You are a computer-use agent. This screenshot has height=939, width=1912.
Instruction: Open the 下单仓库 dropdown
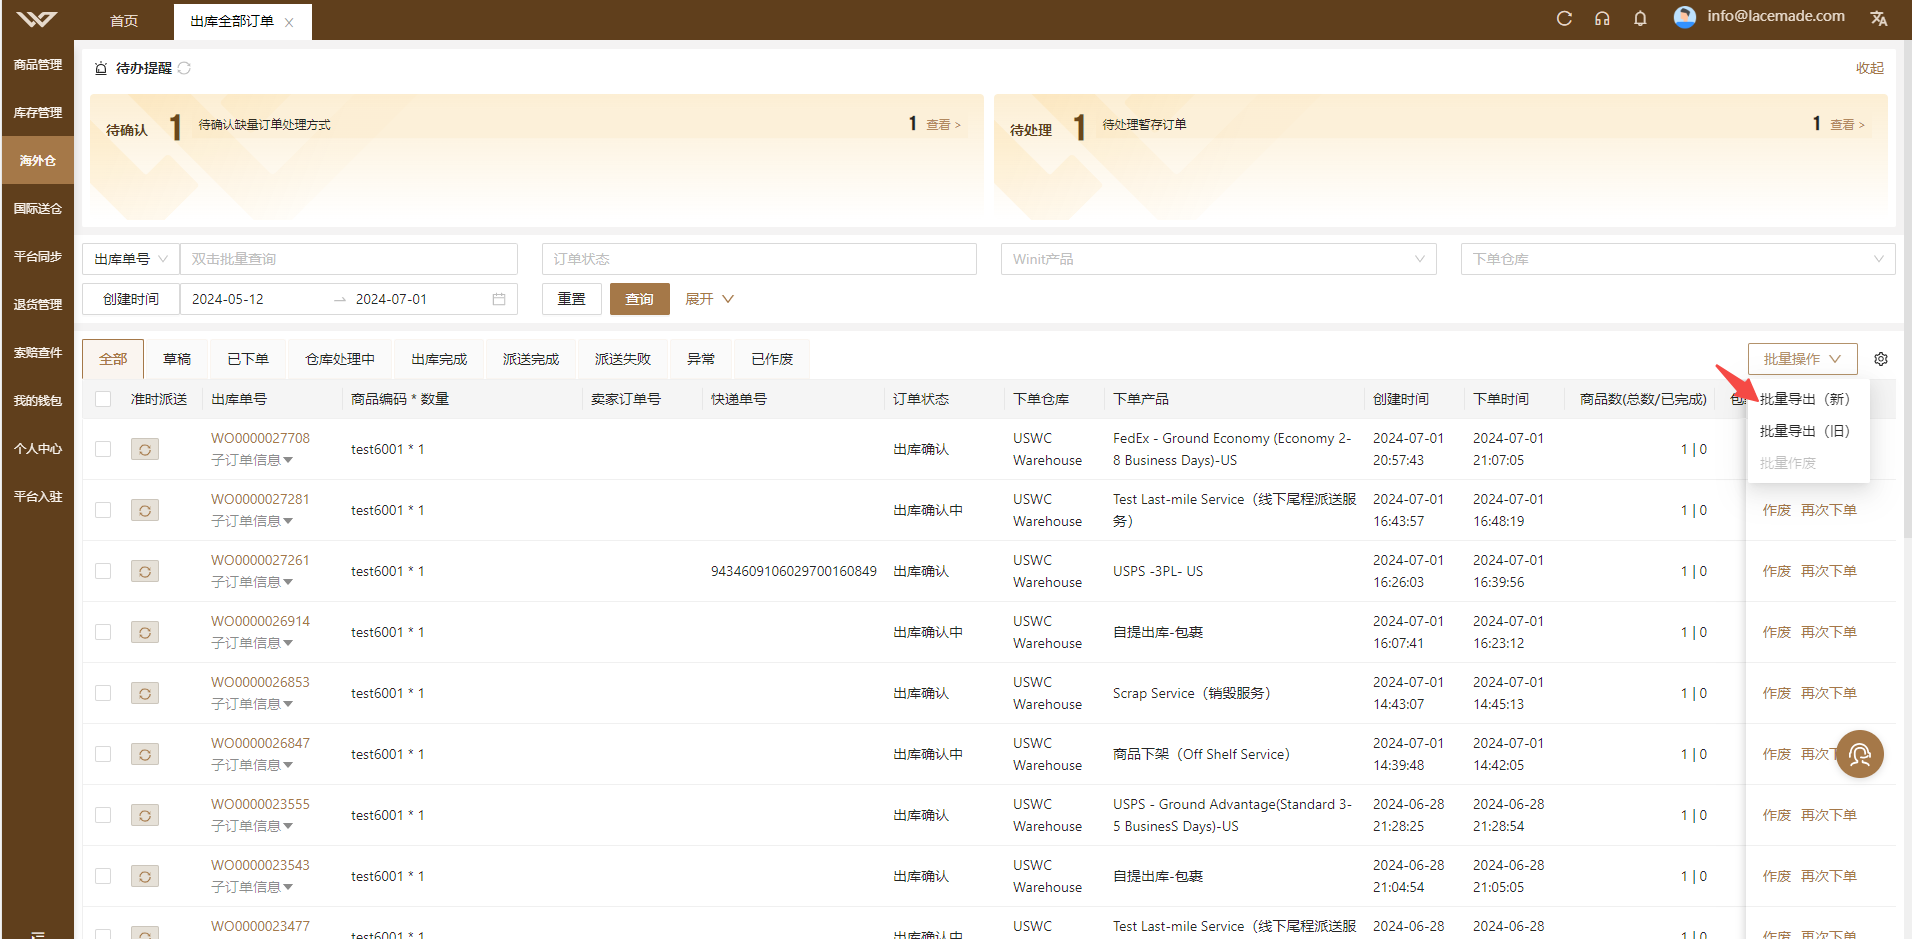pyautogui.click(x=1677, y=259)
